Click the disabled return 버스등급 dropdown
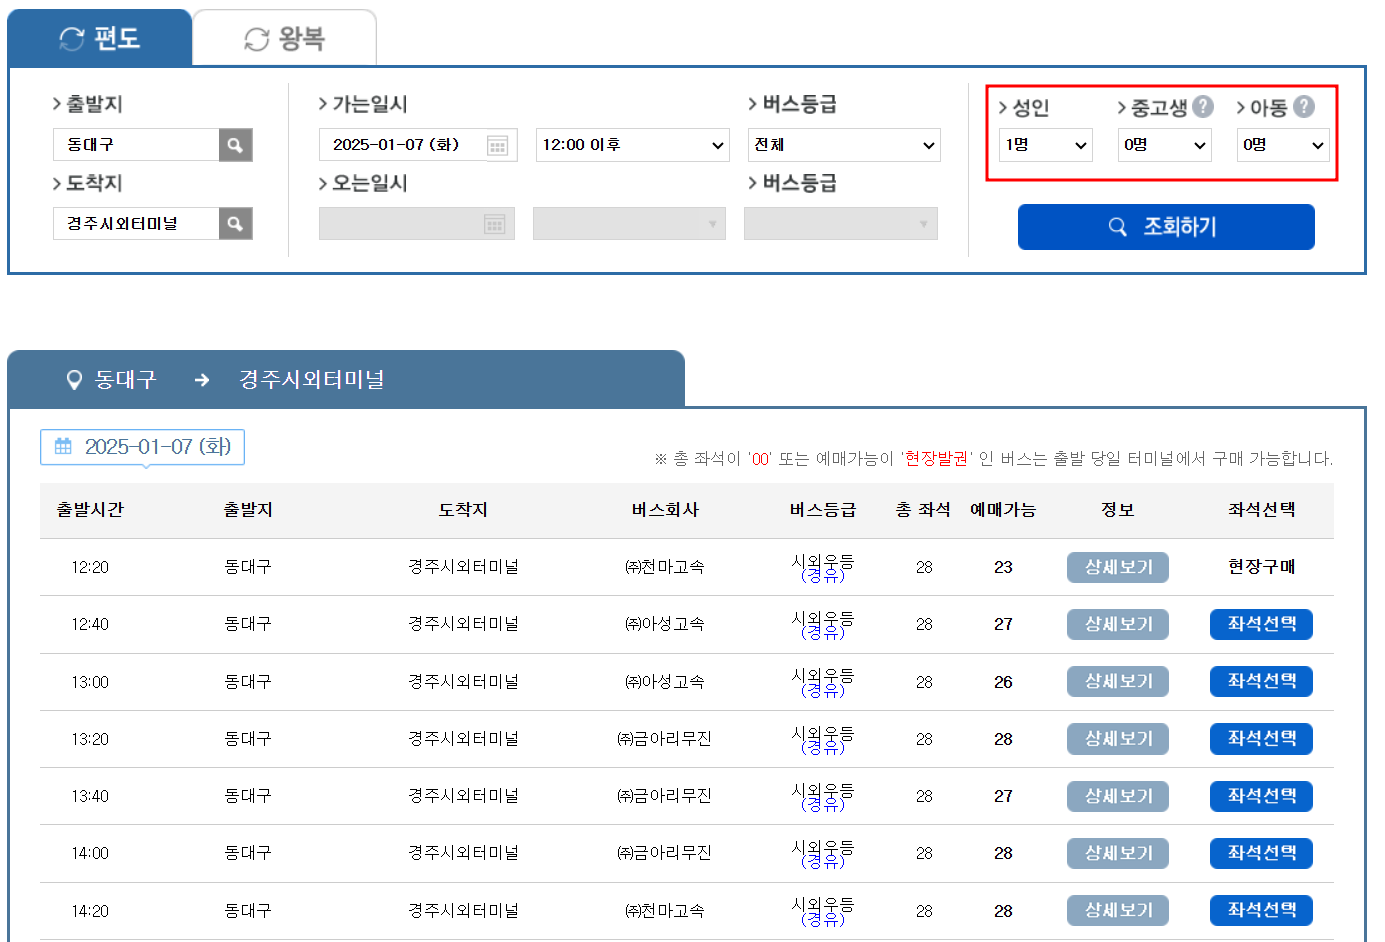1385x942 pixels. point(841,224)
